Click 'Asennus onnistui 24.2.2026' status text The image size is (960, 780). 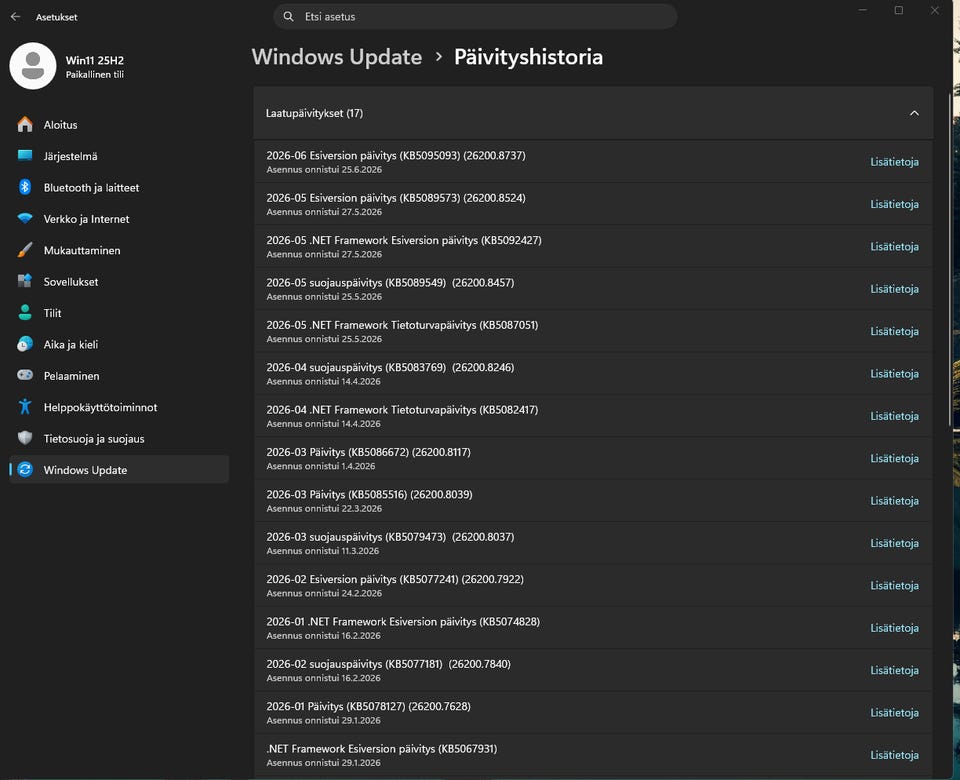tap(324, 593)
